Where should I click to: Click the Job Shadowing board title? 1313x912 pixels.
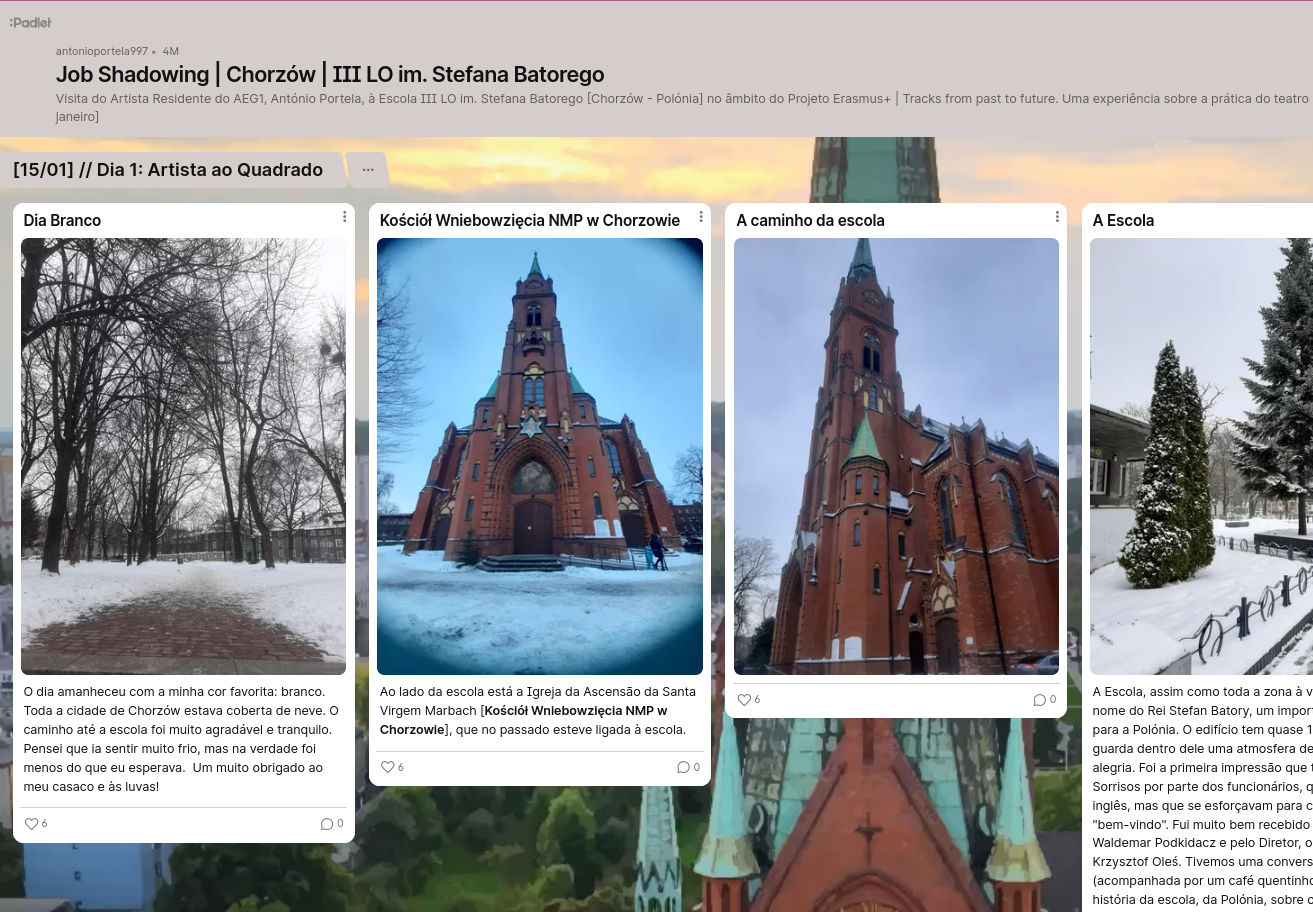[330, 75]
